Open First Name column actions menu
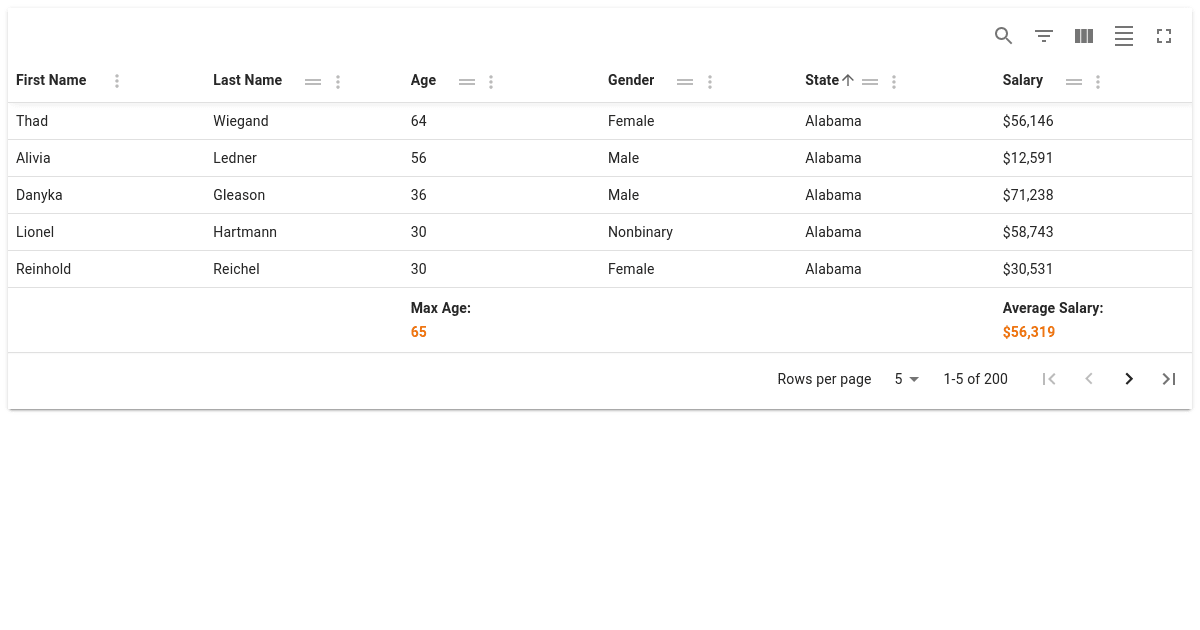1200x630 pixels. [117, 81]
